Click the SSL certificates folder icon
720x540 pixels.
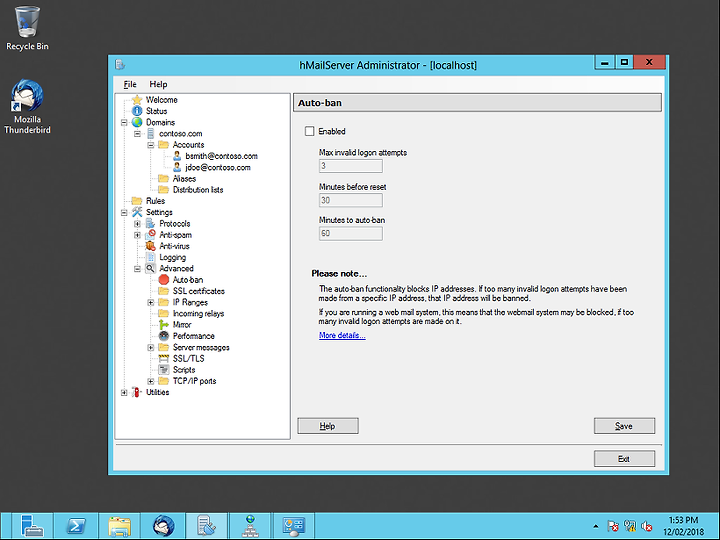[x=163, y=291]
